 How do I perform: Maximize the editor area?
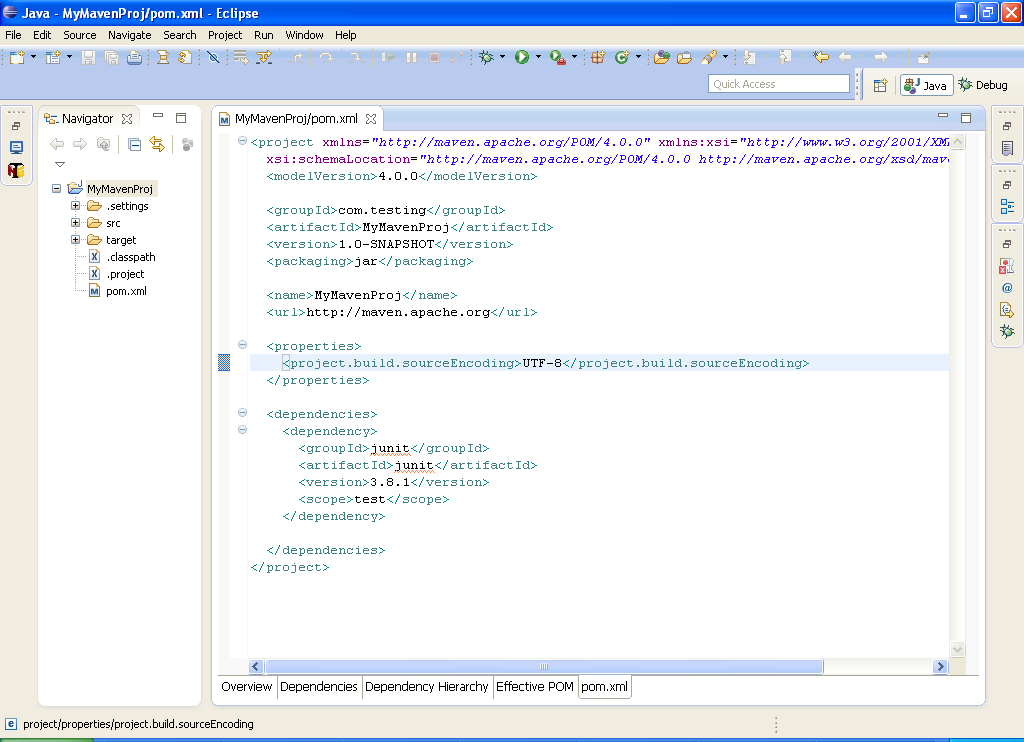pyautogui.click(x=966, y=118)
